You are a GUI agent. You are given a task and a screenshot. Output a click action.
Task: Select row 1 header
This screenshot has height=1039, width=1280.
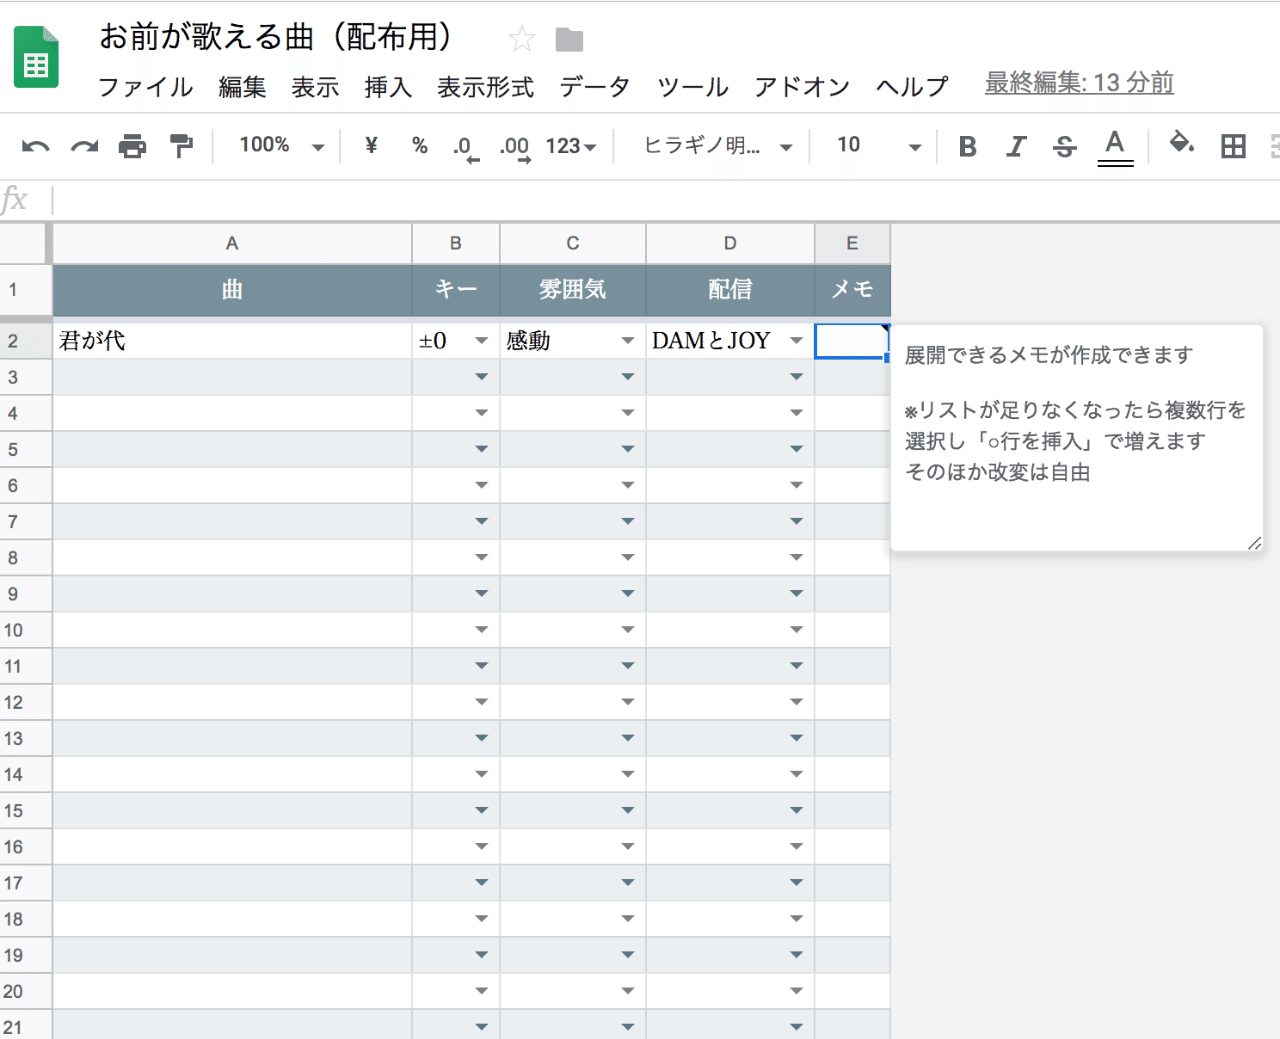coord(24,290)
